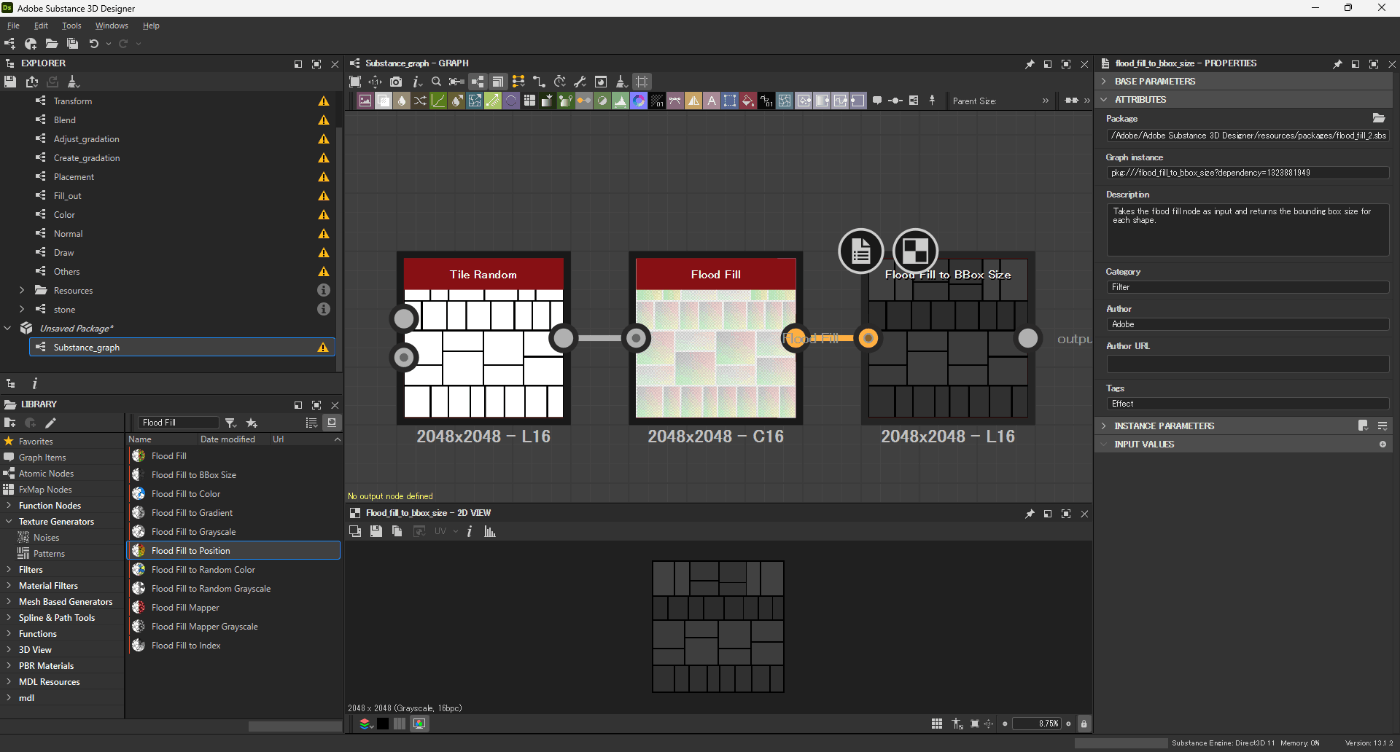This screenshot has width=1400, height=752.
Task: Click the library filter funnel icon
Action: pyautogui.click(x=231, y=423)
